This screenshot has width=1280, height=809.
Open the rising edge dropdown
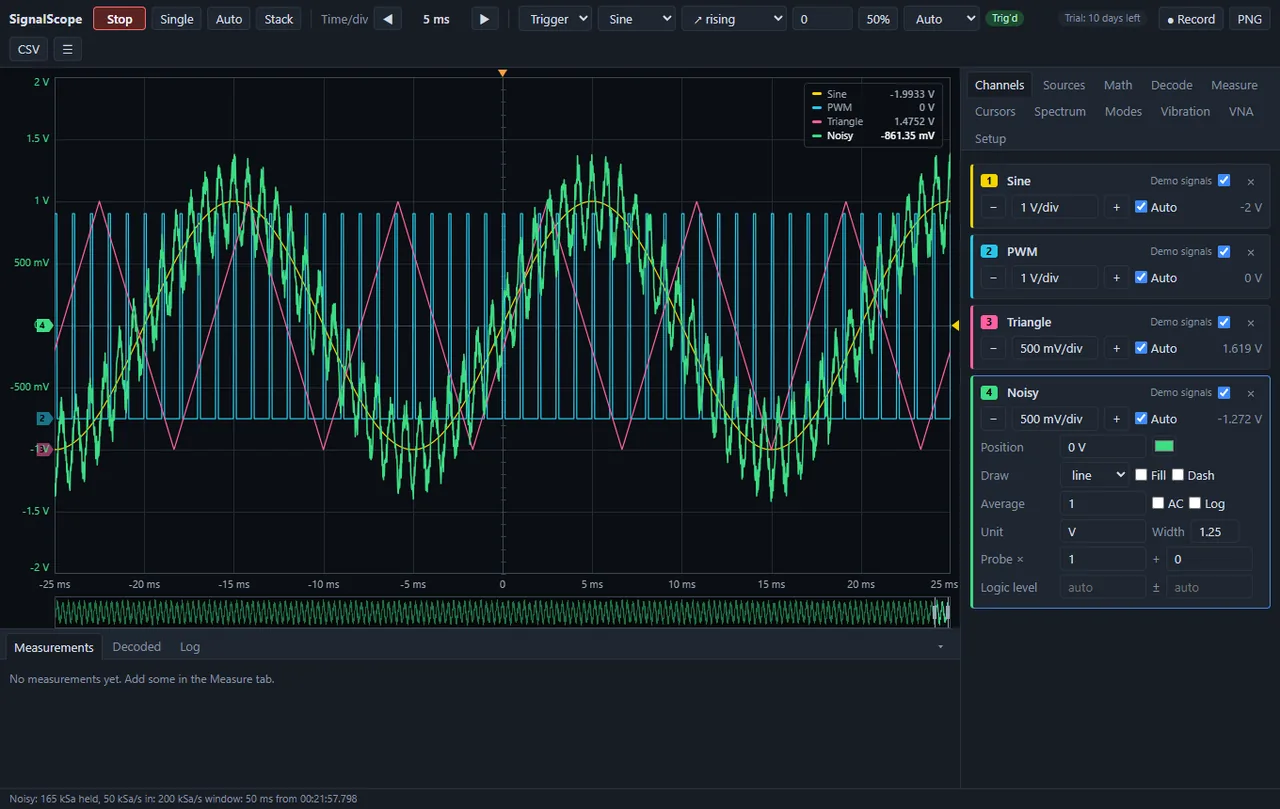(734, 19)
